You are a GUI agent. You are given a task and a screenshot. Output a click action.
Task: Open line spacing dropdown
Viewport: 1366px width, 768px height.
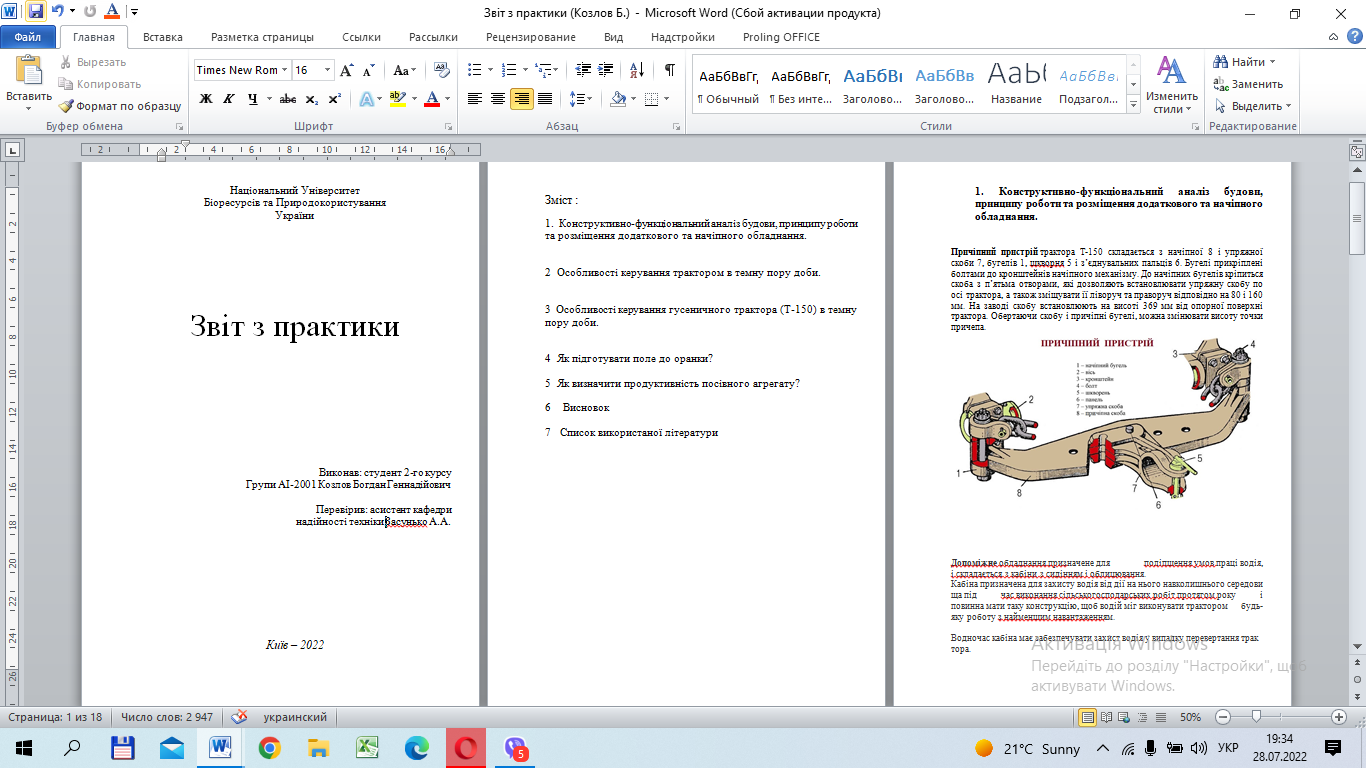tap(580, 99)
